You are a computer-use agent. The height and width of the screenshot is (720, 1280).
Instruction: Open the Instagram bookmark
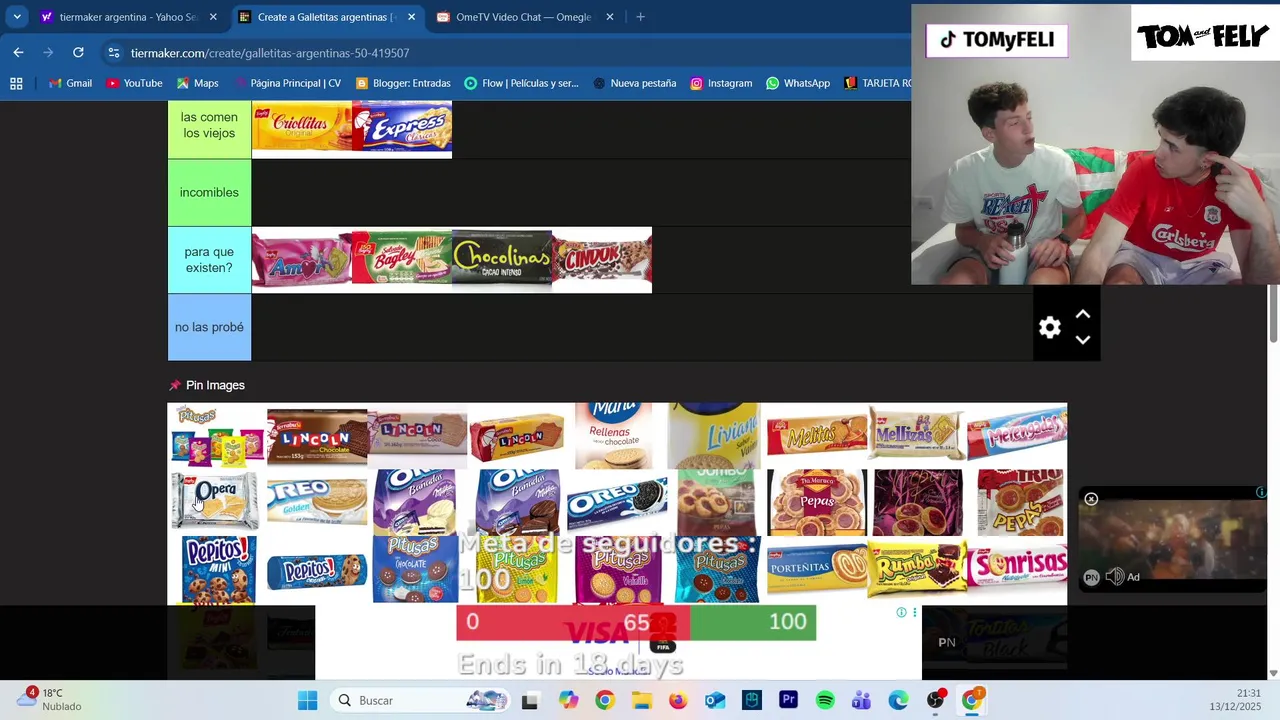point(721,83)
